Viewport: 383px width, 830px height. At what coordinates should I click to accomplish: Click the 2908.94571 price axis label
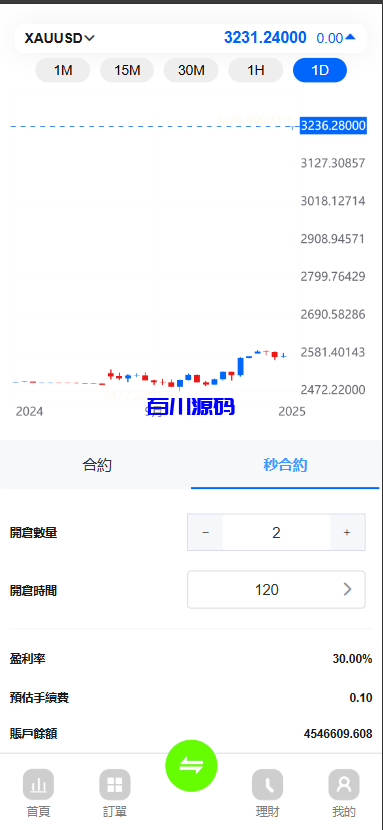(x=333, y=239)
